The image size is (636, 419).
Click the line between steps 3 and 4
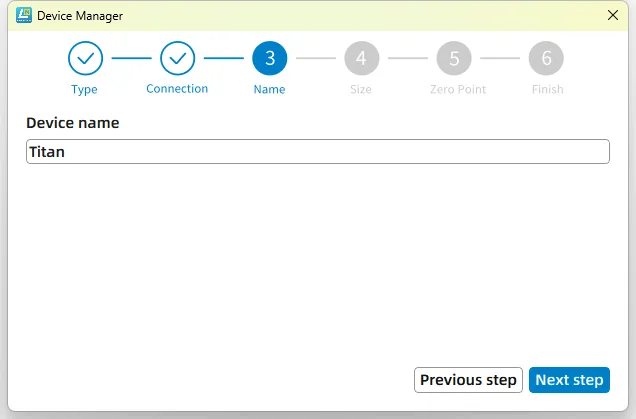coord(316,58)
